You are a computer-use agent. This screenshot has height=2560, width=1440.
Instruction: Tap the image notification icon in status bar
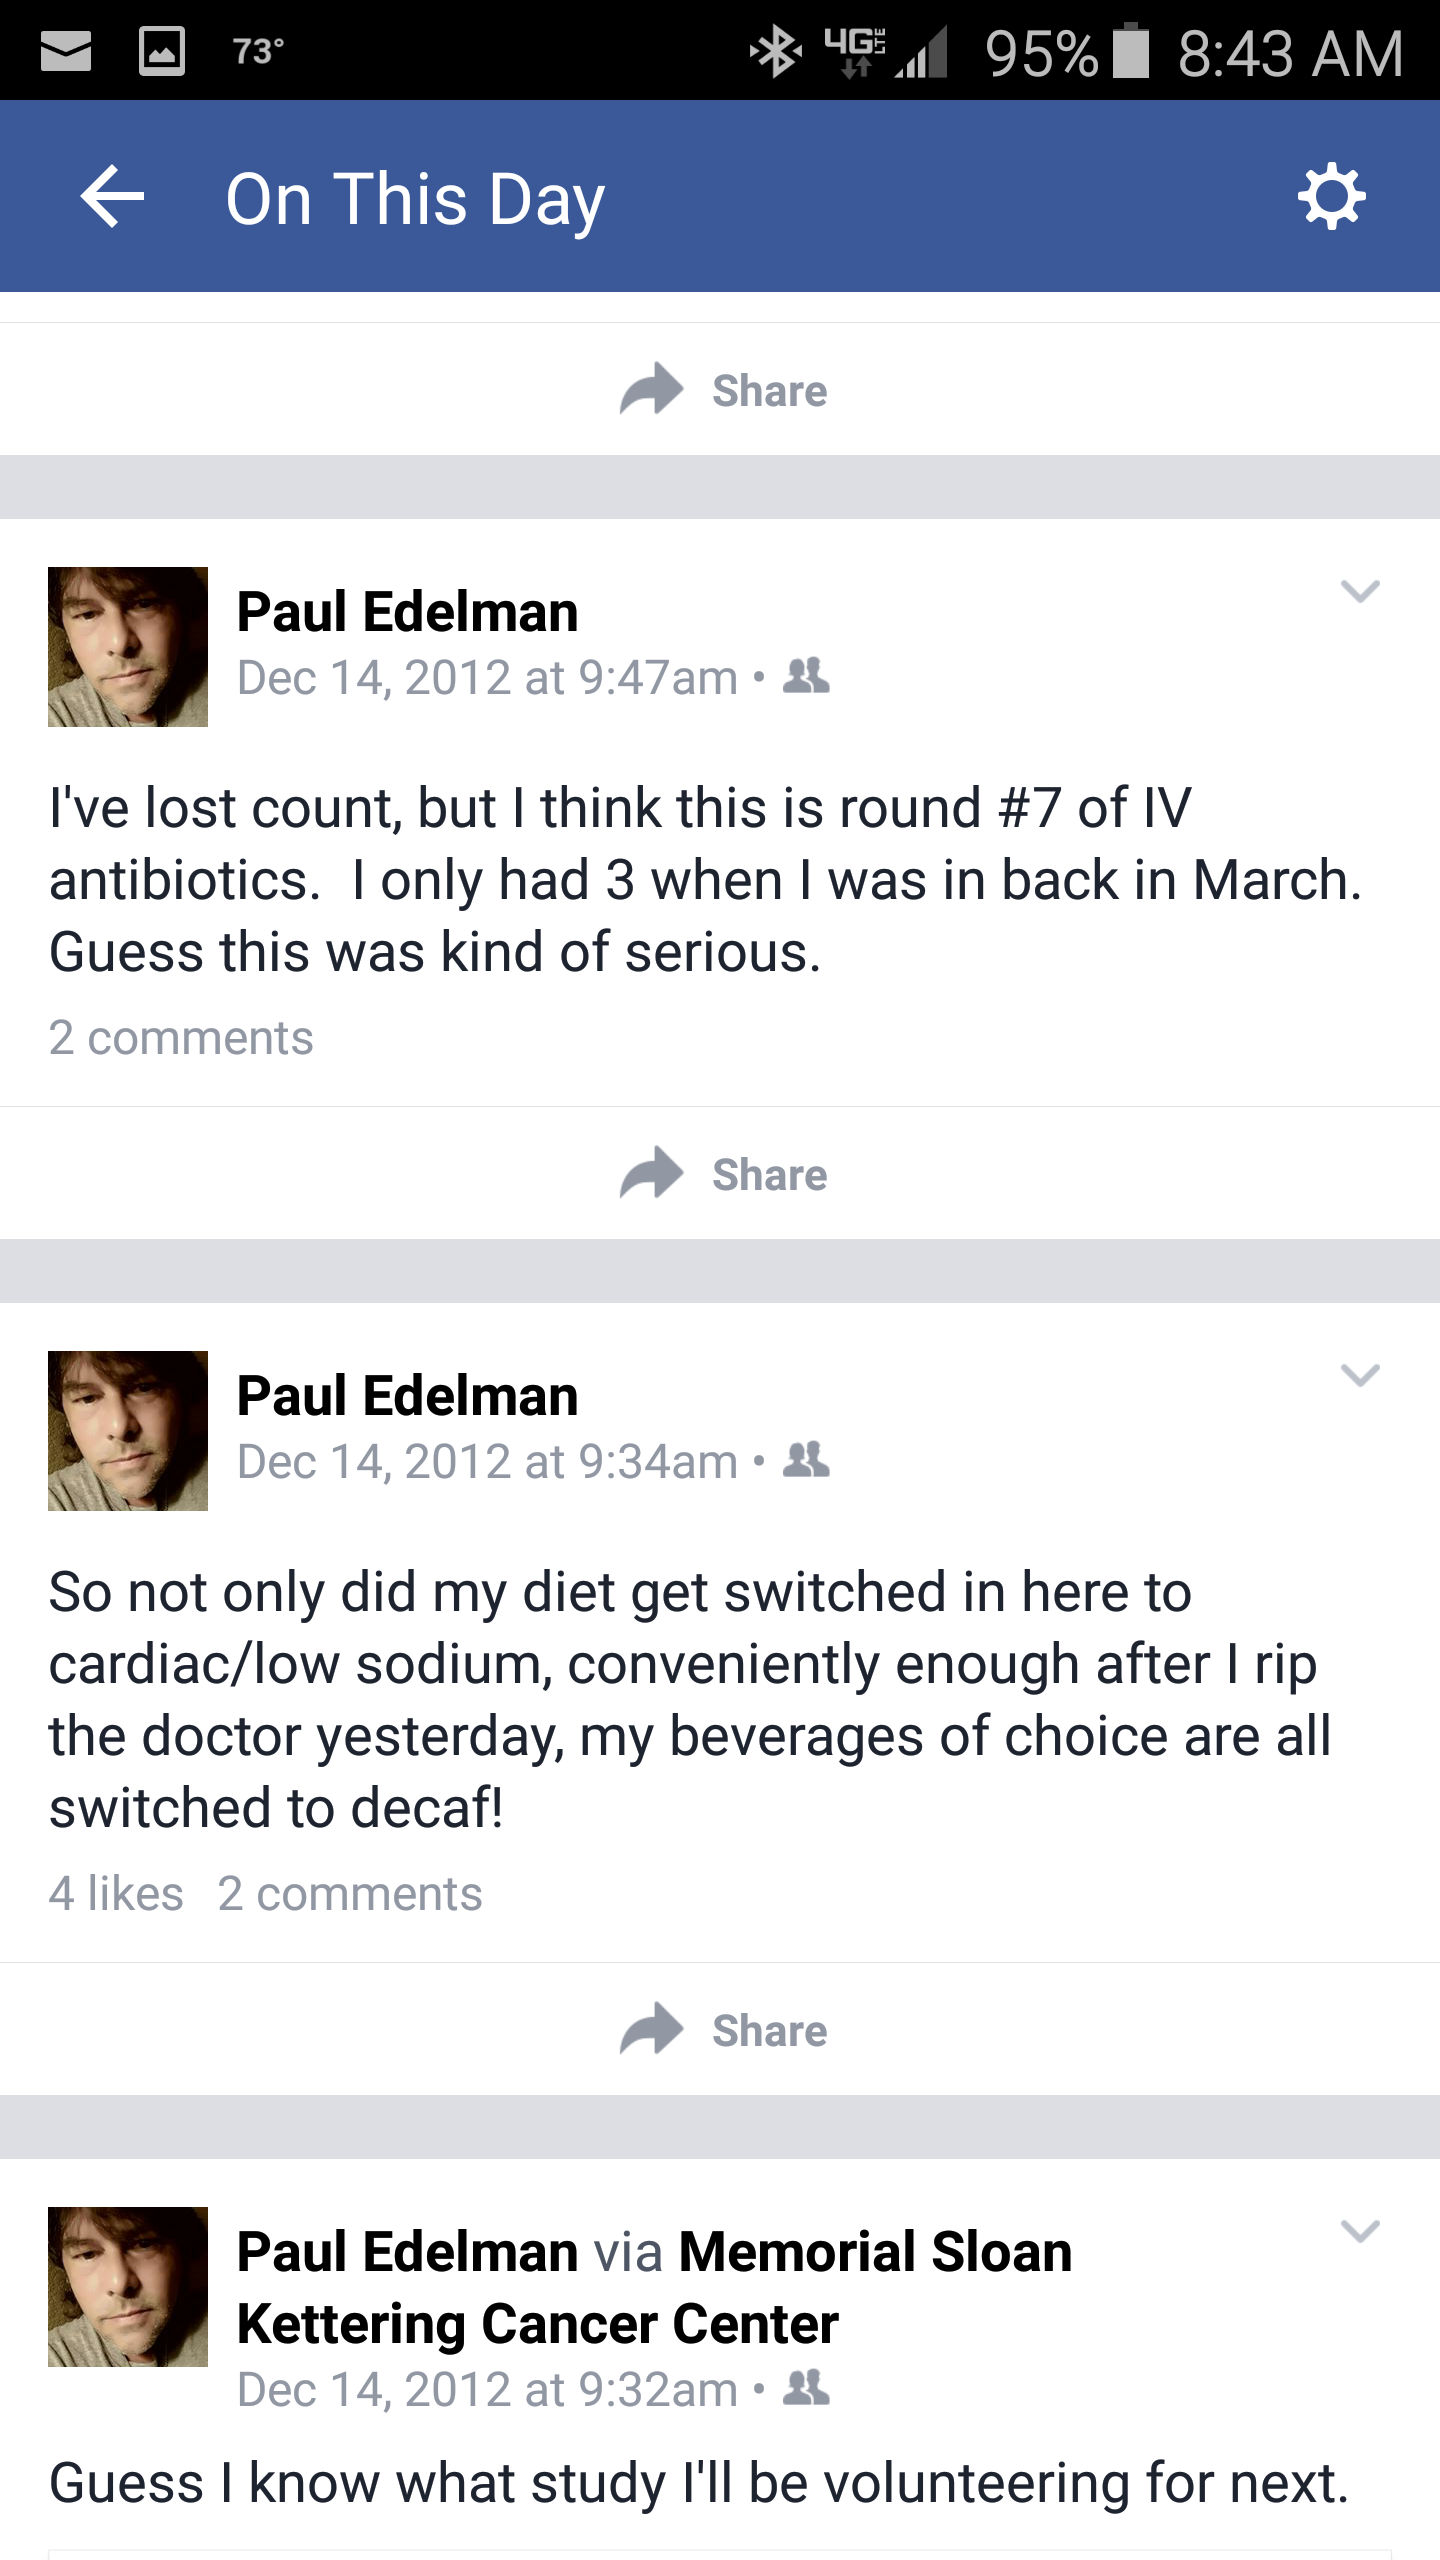click(161, 52)
